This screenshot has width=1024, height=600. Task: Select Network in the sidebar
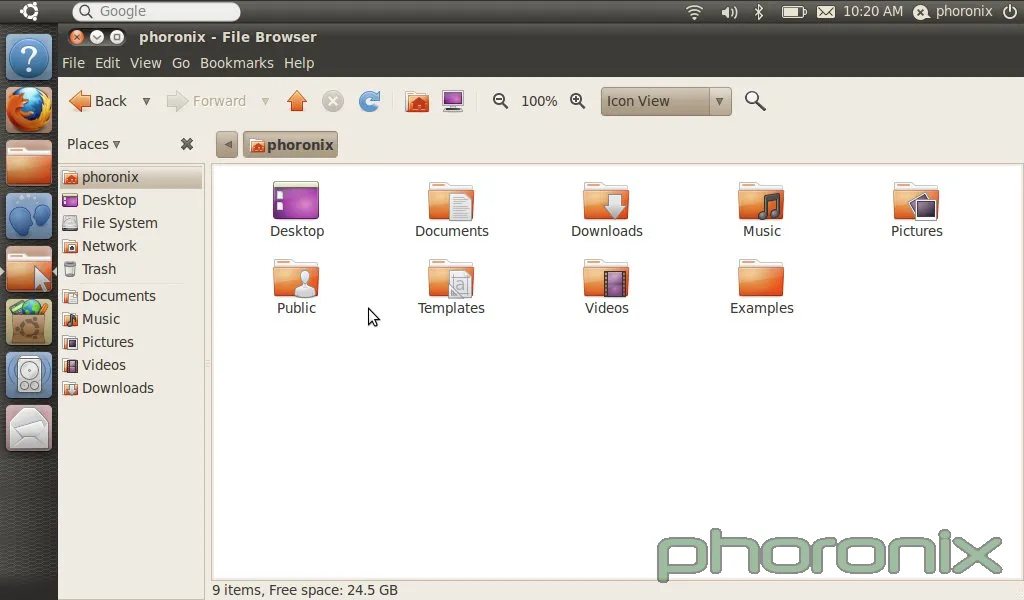tap(132, 245)
